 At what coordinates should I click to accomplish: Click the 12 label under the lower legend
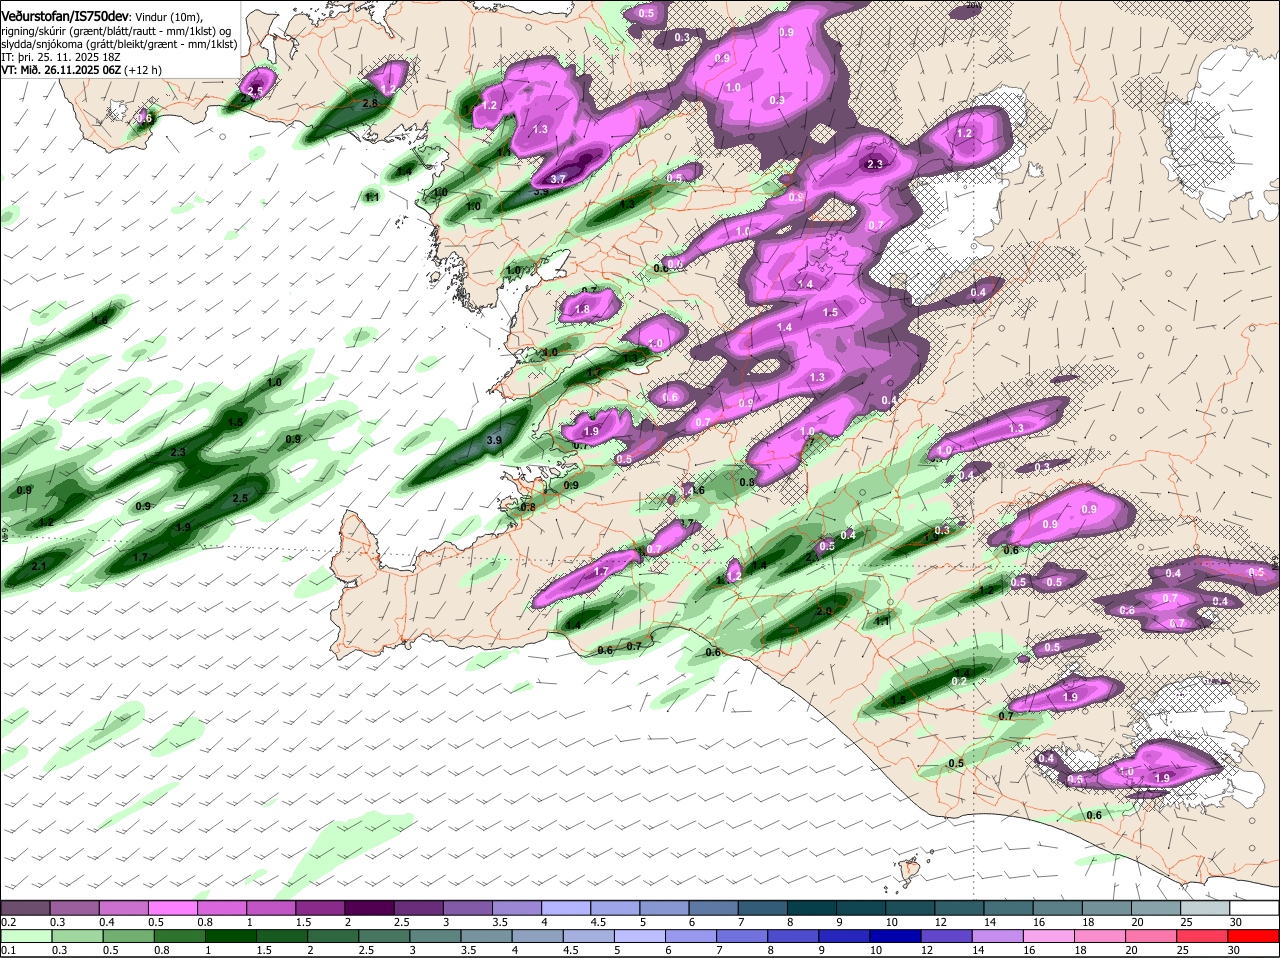pyautogui.click(x=927, y=951)
